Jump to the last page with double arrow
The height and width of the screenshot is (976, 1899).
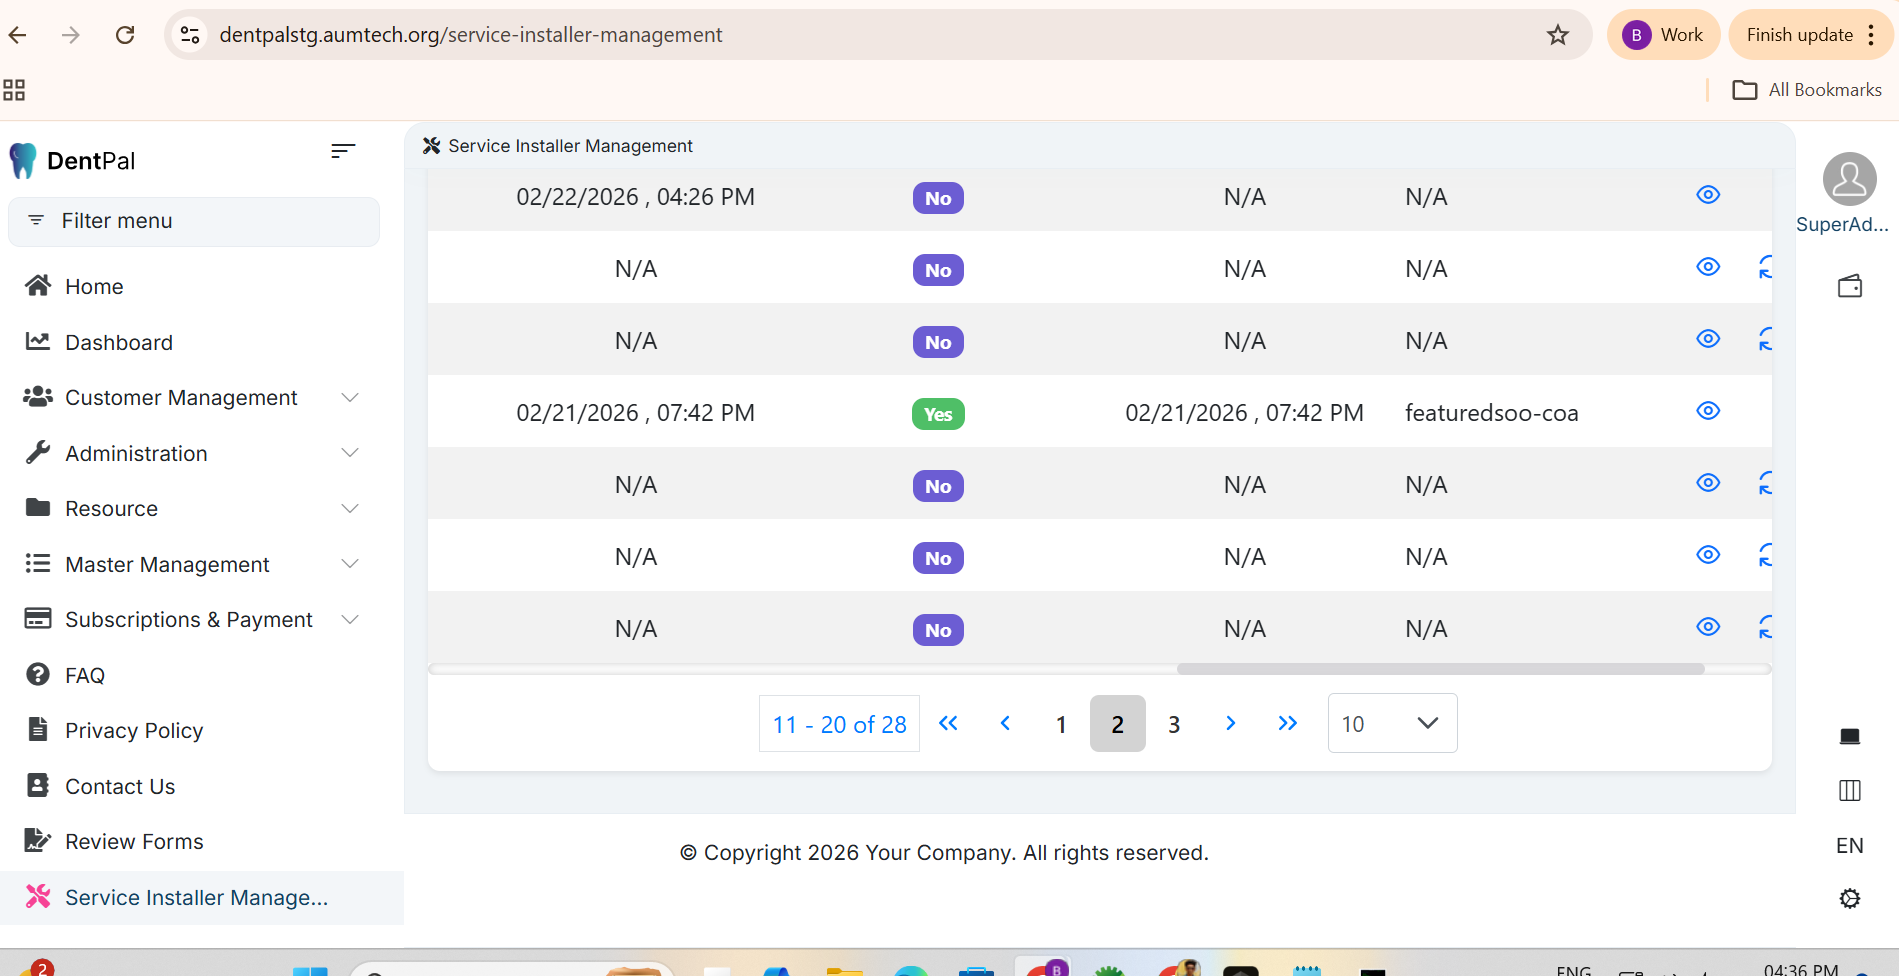click(x=1287, y=723)
